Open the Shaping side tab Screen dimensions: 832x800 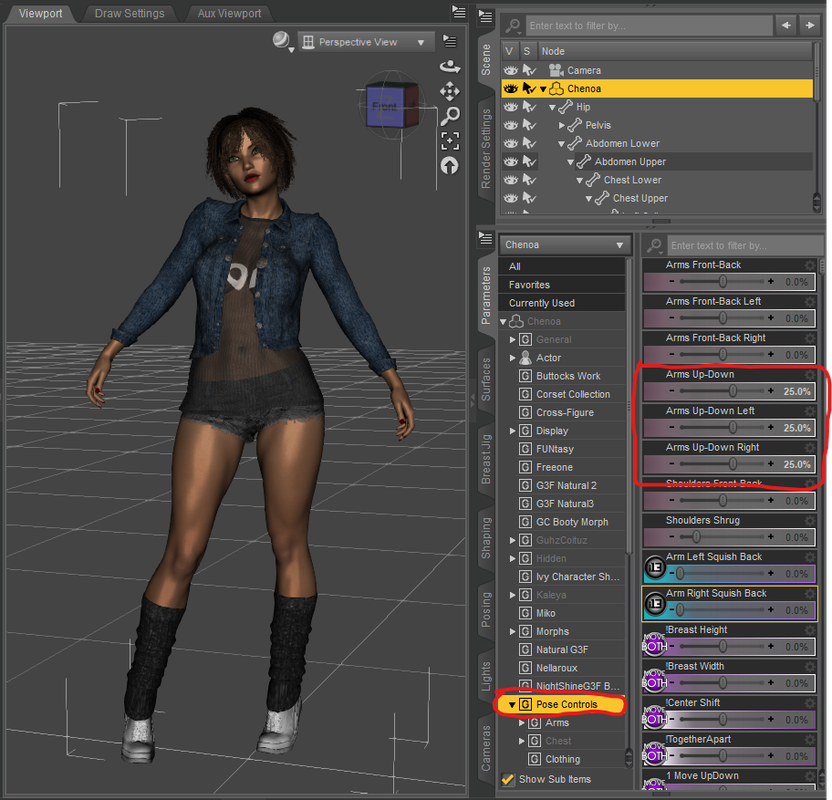(x=486, y=538)
